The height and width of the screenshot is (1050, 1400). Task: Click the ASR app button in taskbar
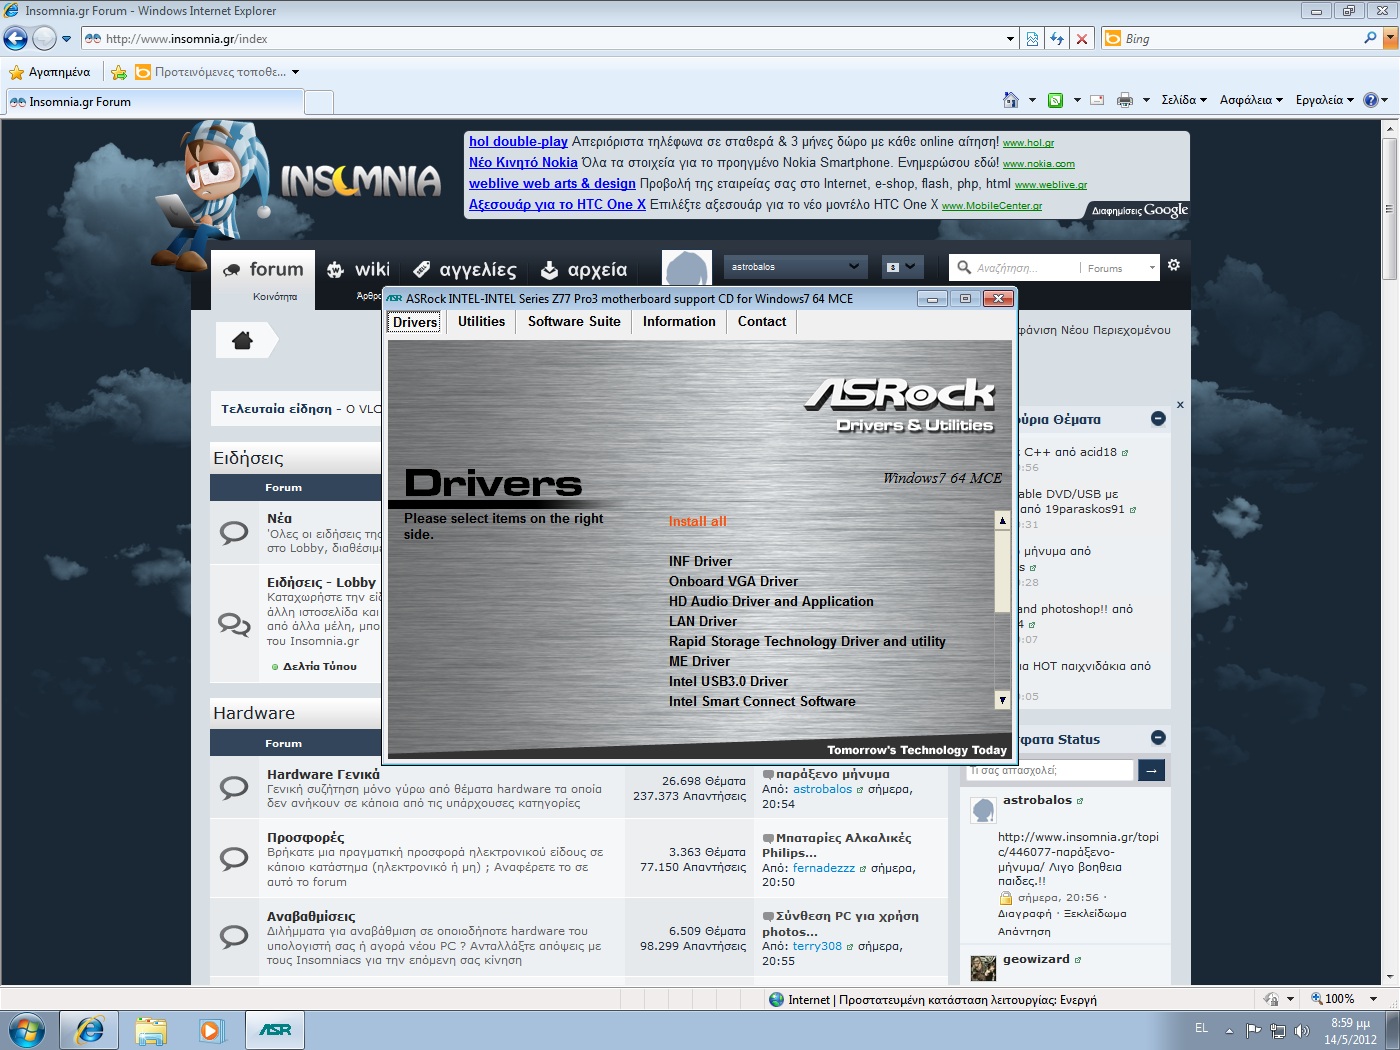[x=274, y=1030]
